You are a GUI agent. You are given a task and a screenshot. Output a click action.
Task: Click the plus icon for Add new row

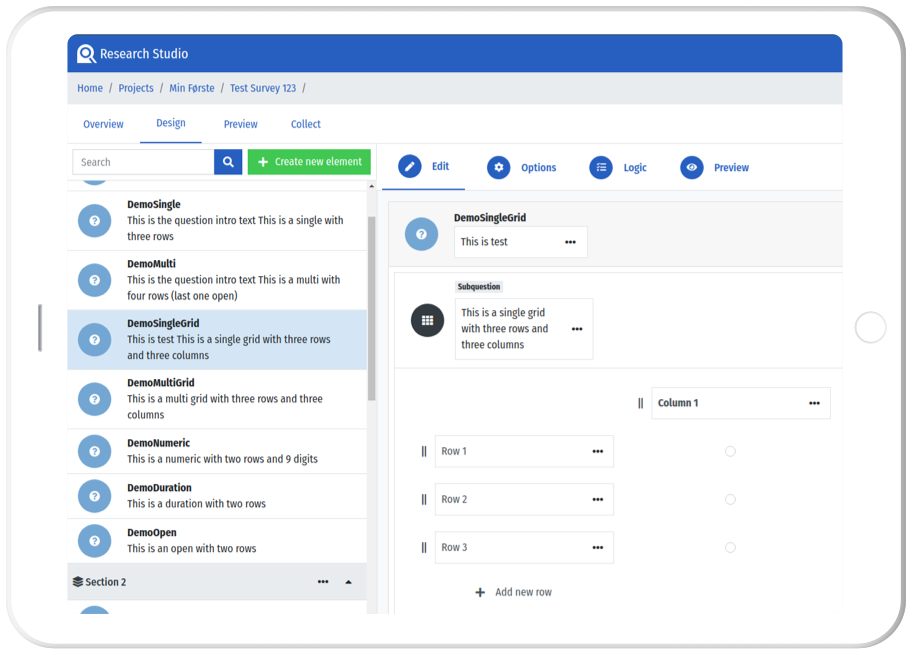pos(480,592)
